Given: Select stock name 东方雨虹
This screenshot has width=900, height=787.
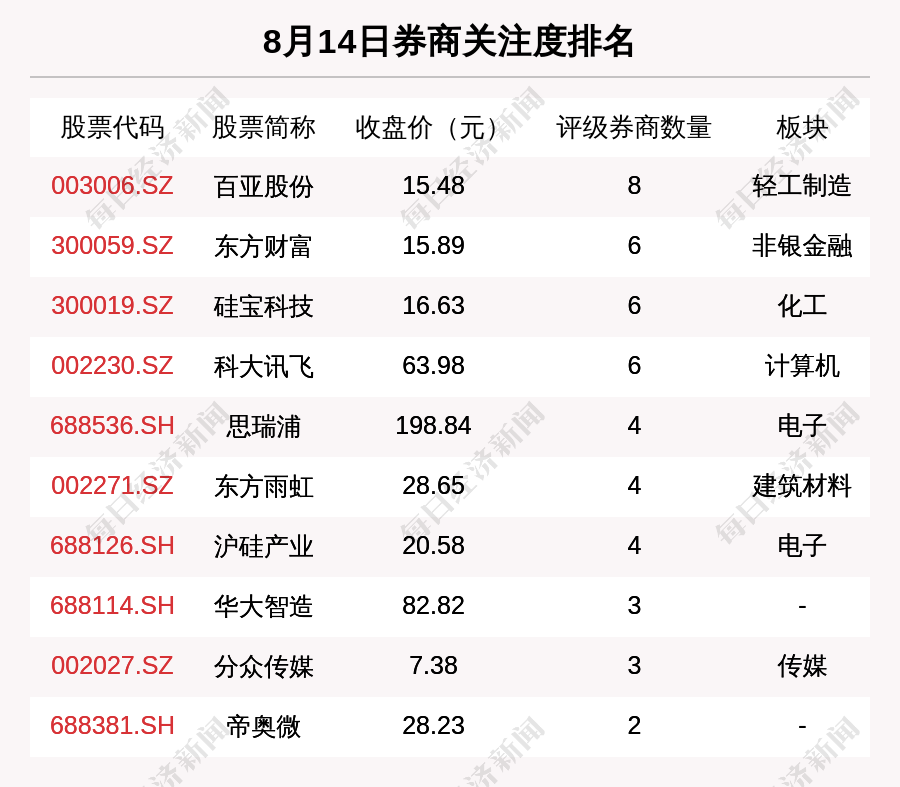Looking at the screenshot, I should pyautogui.click(x=263, y=486).
